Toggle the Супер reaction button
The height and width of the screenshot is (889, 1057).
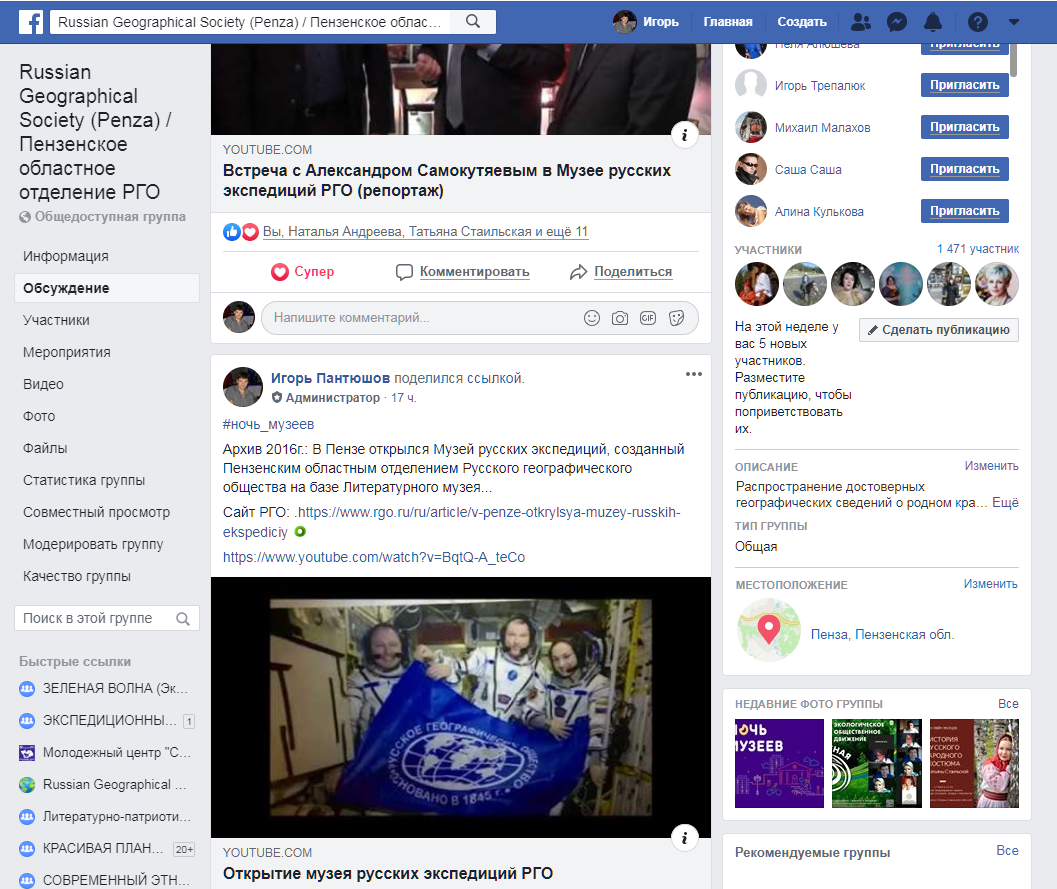[302, 272]
